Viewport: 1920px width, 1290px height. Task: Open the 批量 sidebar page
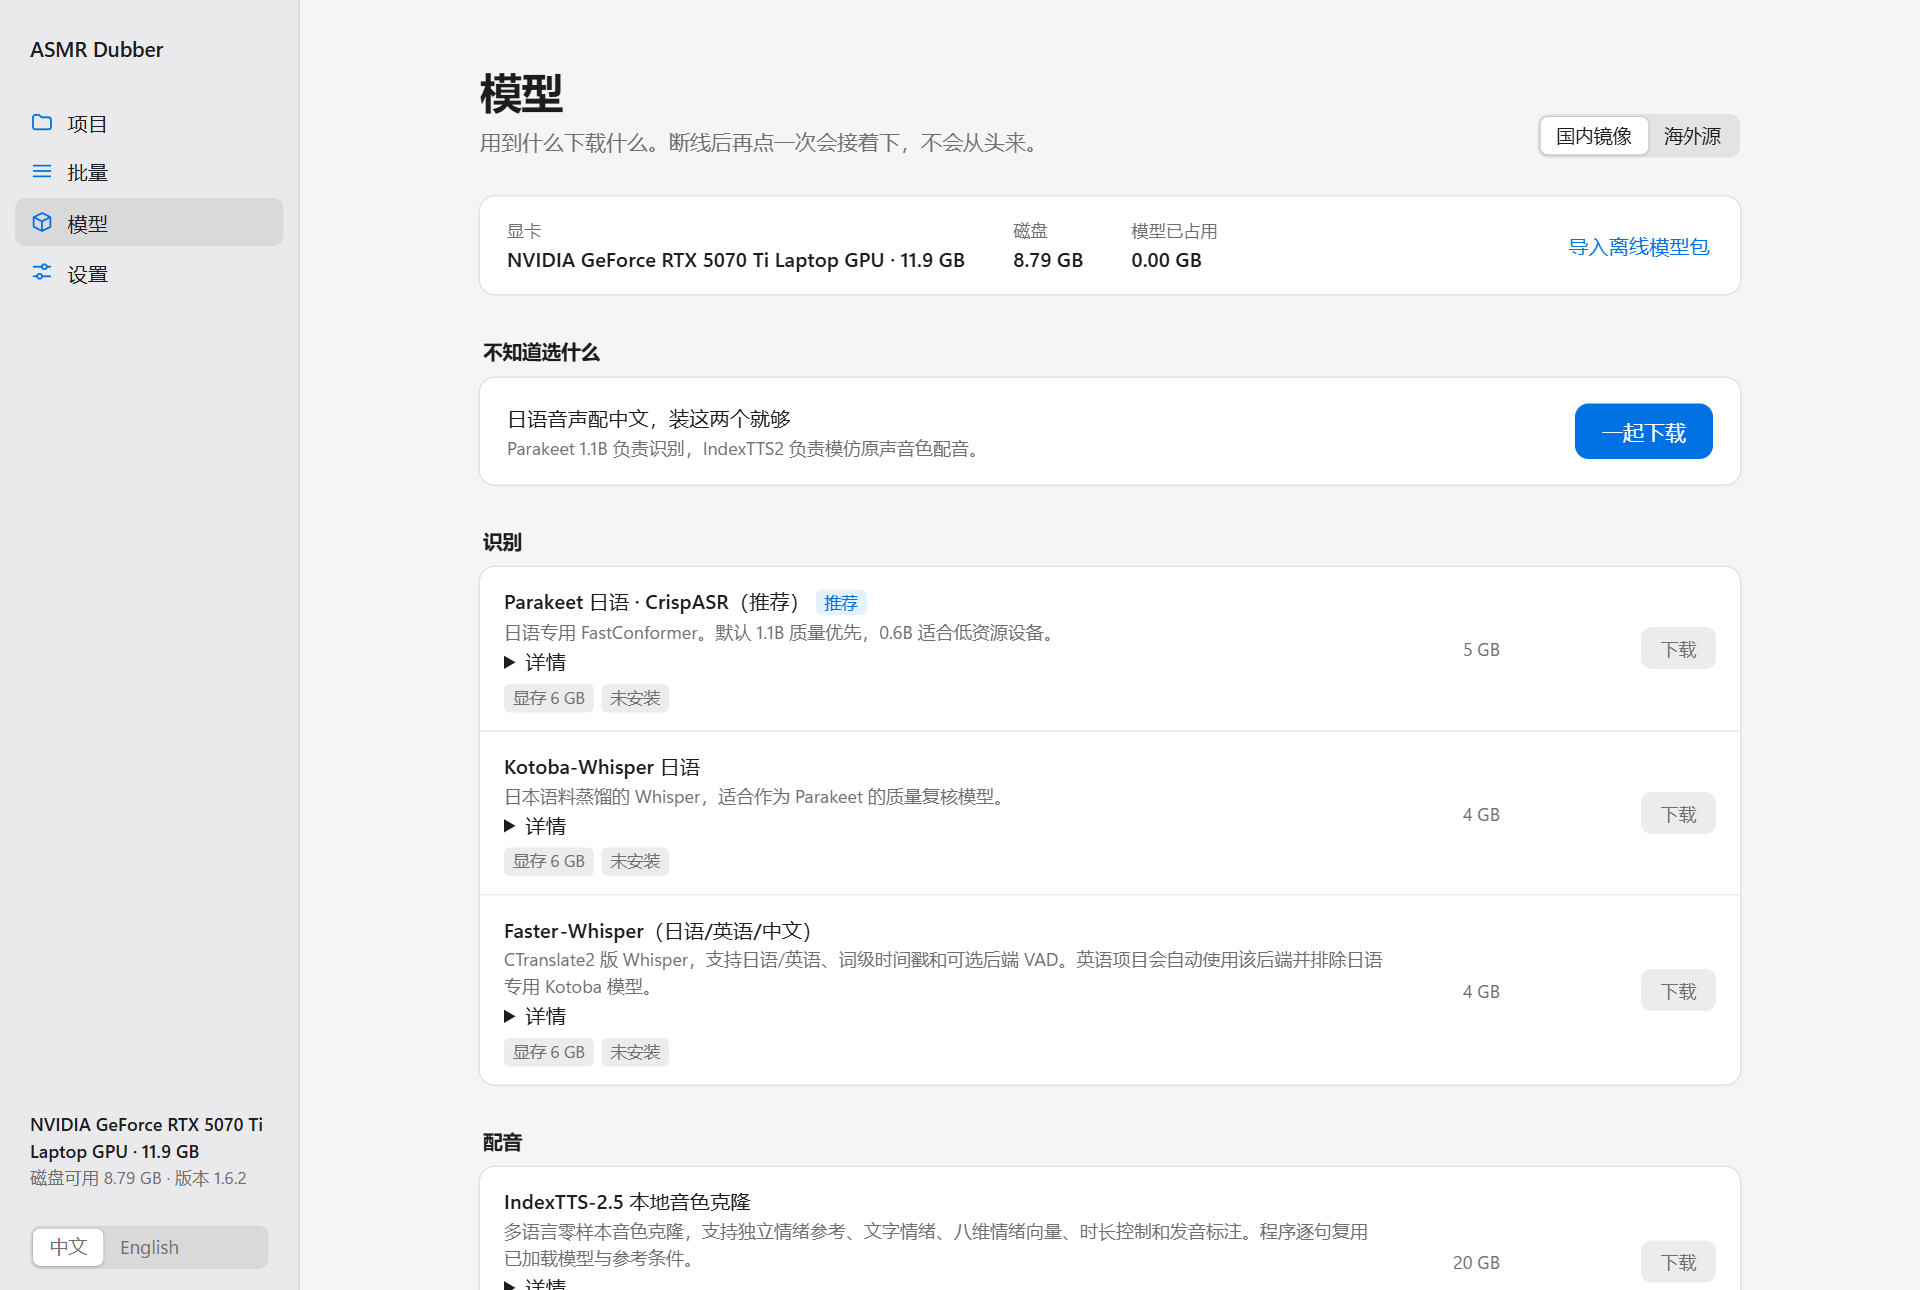pos(149,172)
